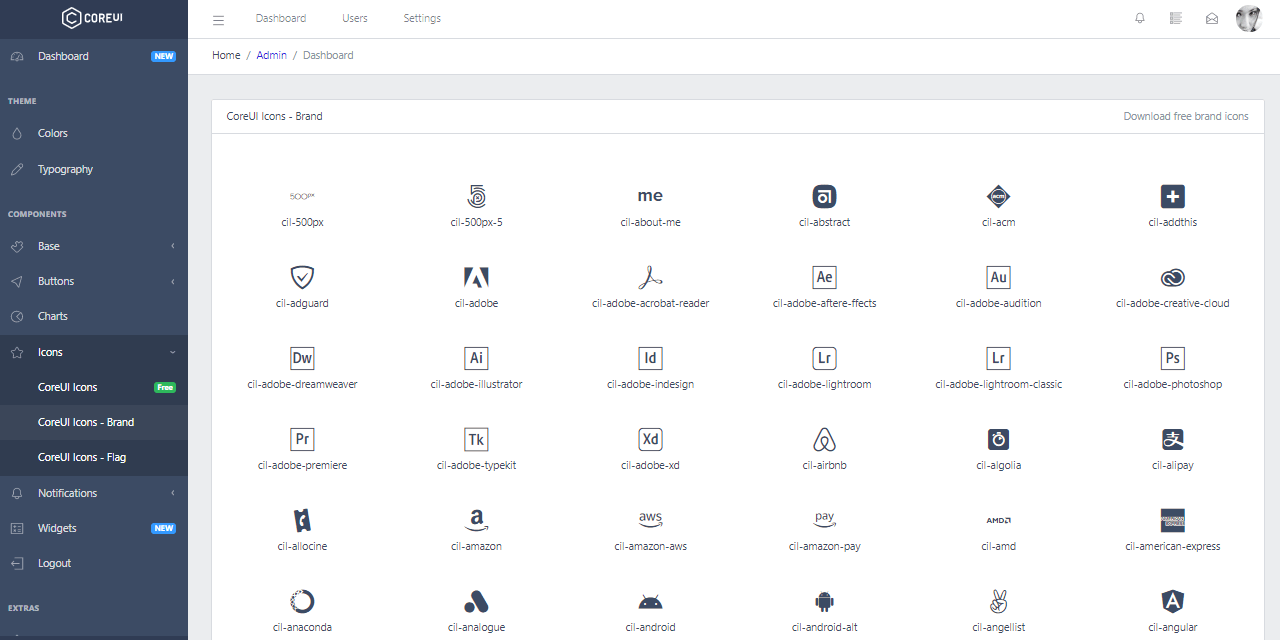The height and width of the screenshot is (640, 1280).
Task: Expand the Buttons sidebar menu
Action: click(94, 281)
